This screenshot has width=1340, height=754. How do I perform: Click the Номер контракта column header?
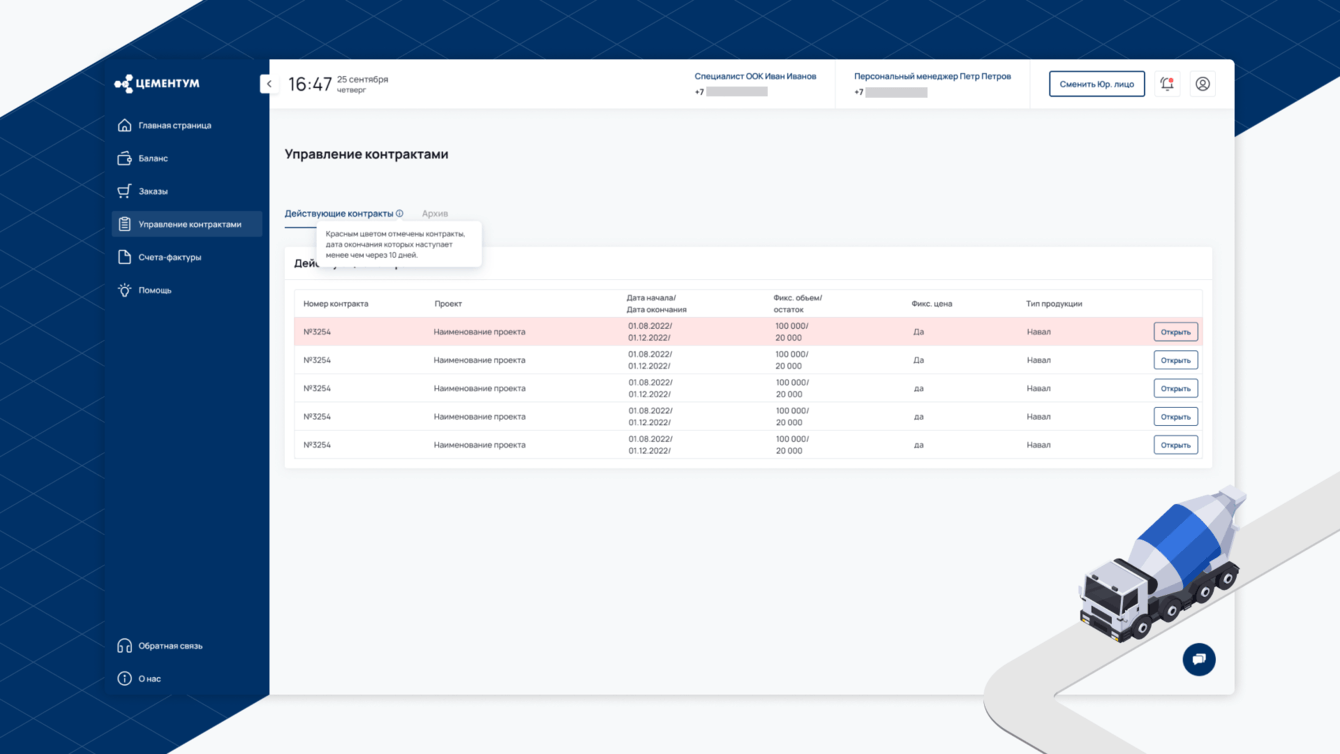tap(336, 304)
